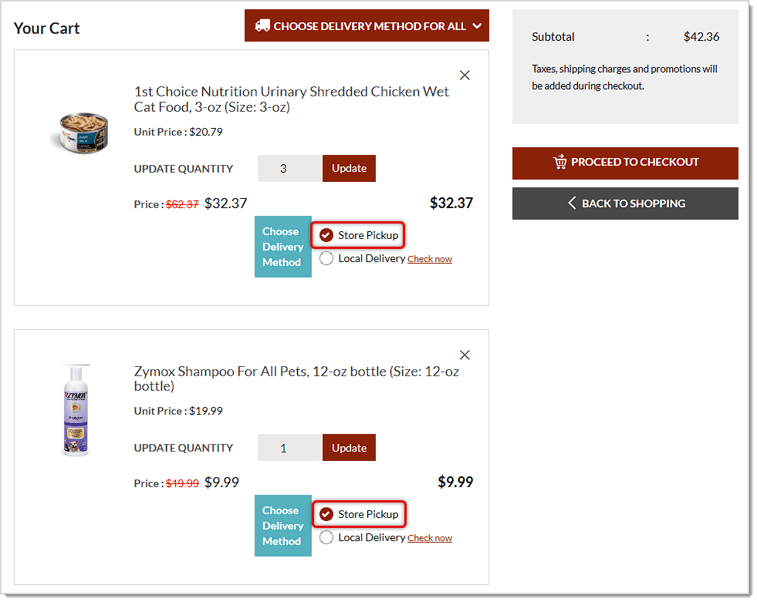Open the cat food product thumbnail
This screenshot has width=757, height=602.
pos(81,133)
